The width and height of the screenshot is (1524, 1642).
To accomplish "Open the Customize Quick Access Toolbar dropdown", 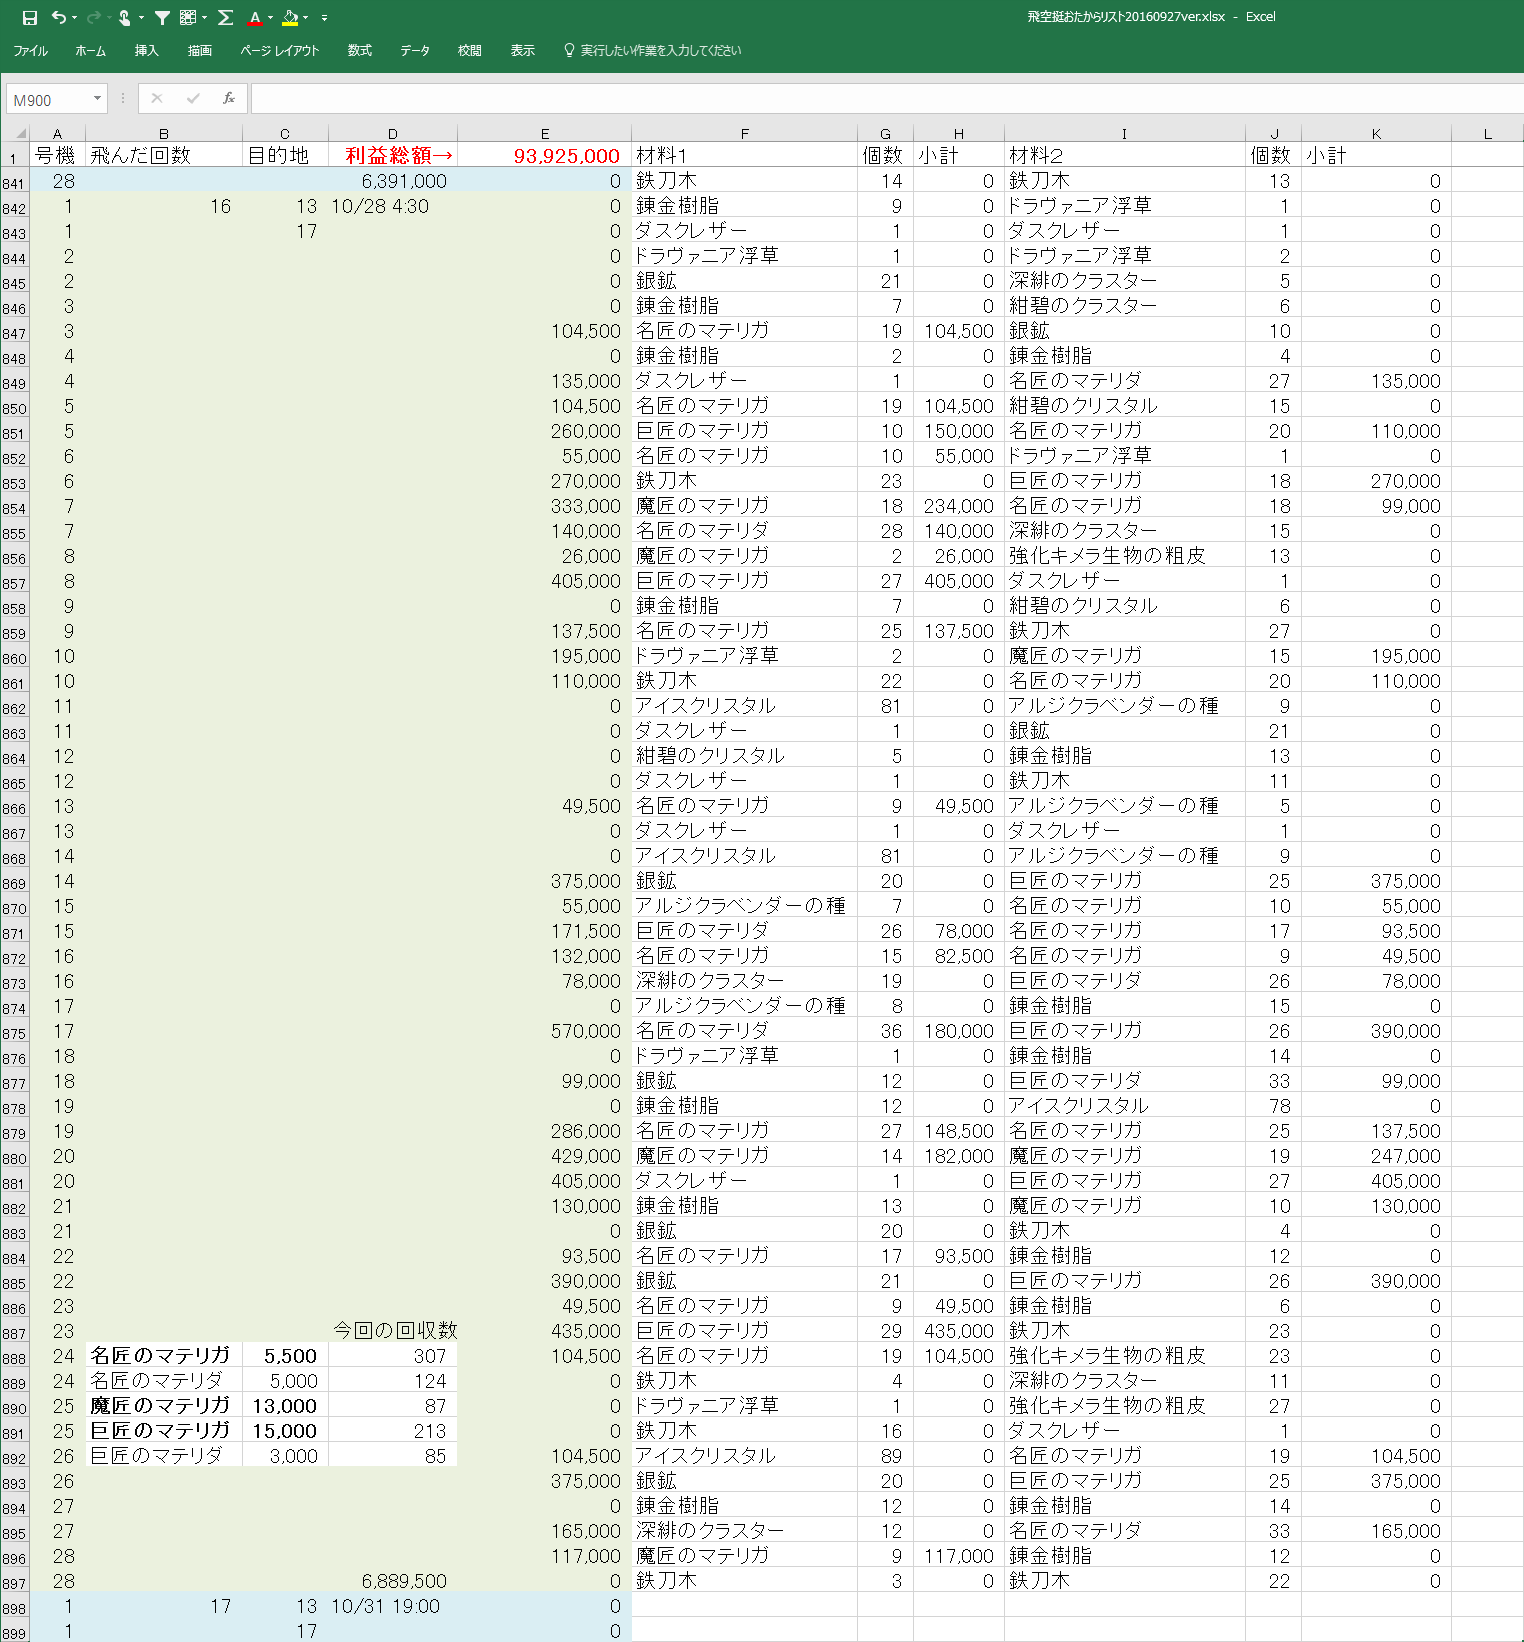I will click(x=324, y=18).
